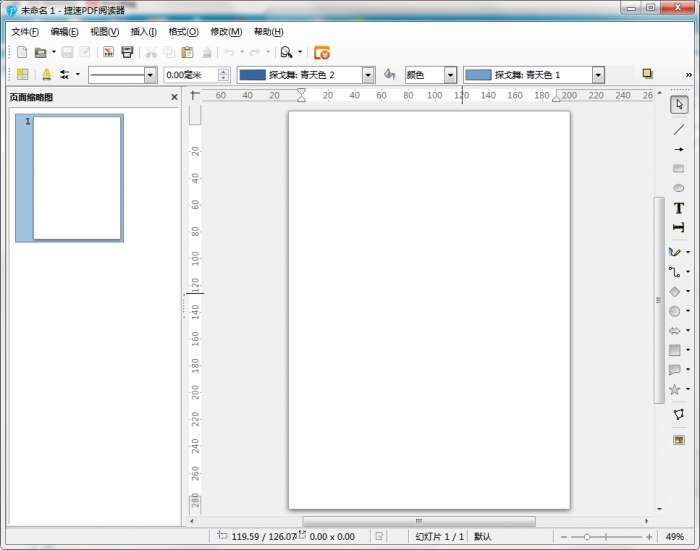Click the zoom slider in status bar
The image size is (700, 550).
(604, 537)
